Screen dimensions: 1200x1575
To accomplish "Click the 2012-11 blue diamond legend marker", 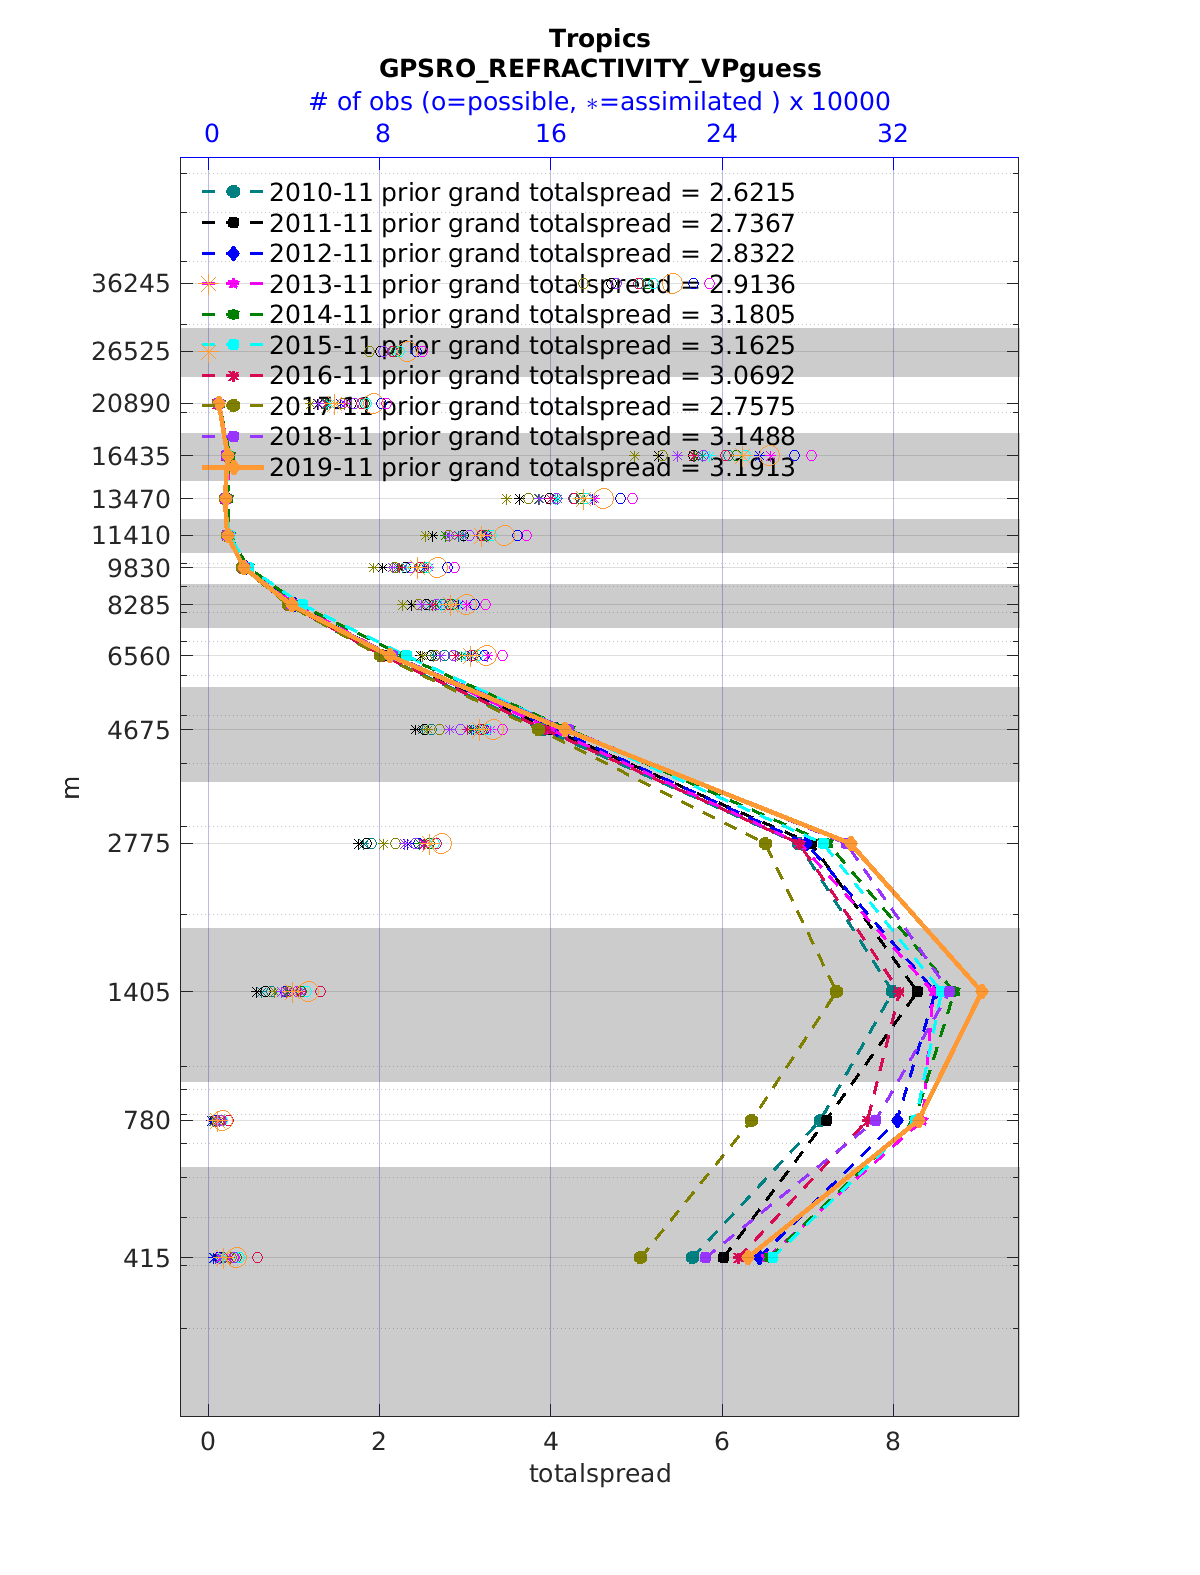I will click(232, 253).
